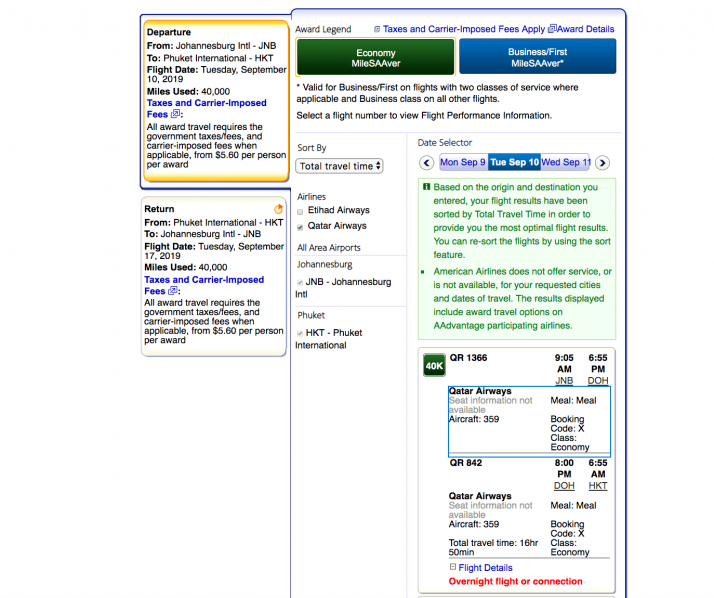Click the popup icon beside Taxes and Carrier-Imposed Fees Apply
This screenshot has width=714, height=598.
pyautogui.click(x=377, y=30)
